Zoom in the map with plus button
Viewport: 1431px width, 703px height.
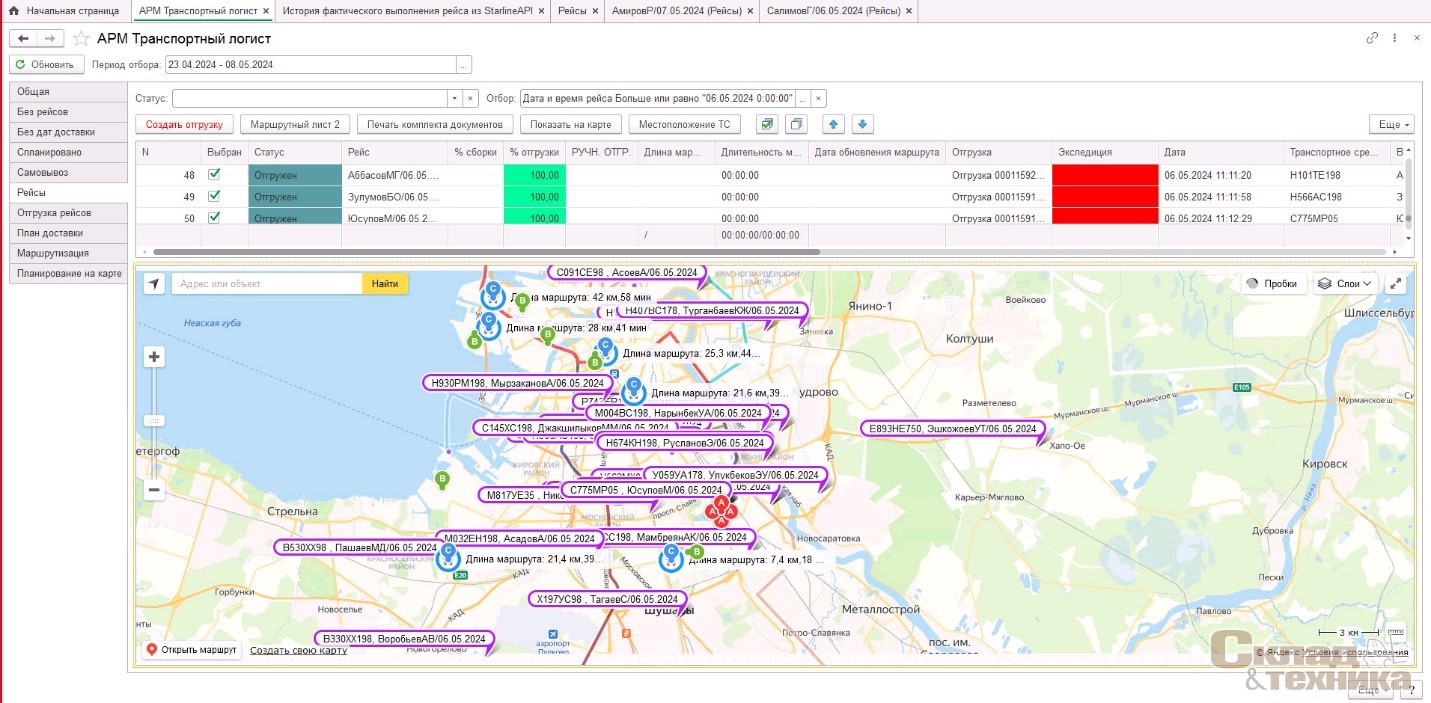[154, 357]
